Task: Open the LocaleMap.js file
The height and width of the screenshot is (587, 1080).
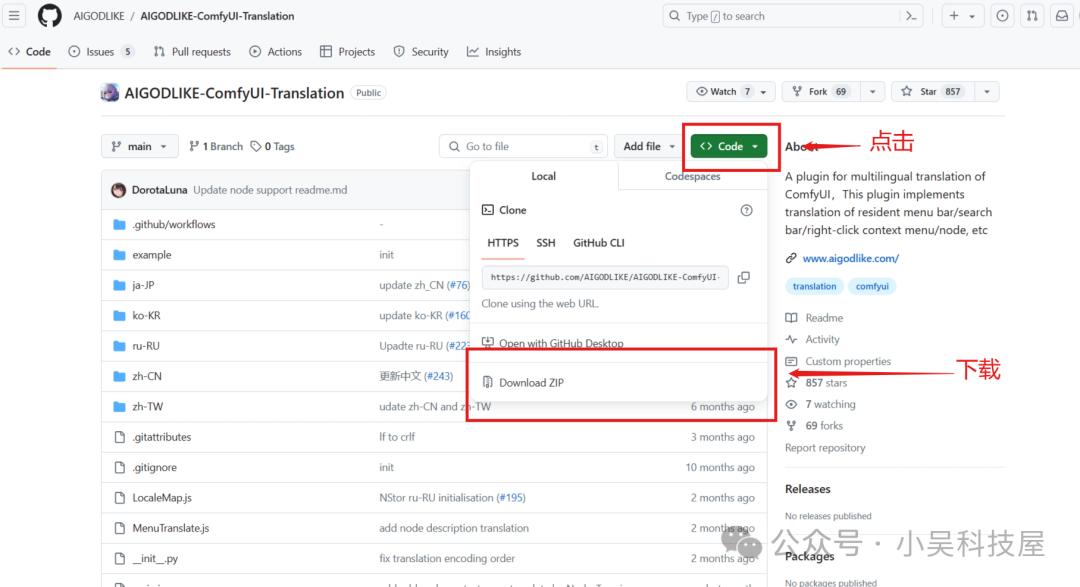Action: pyautogui.click(x=162, y=497)
